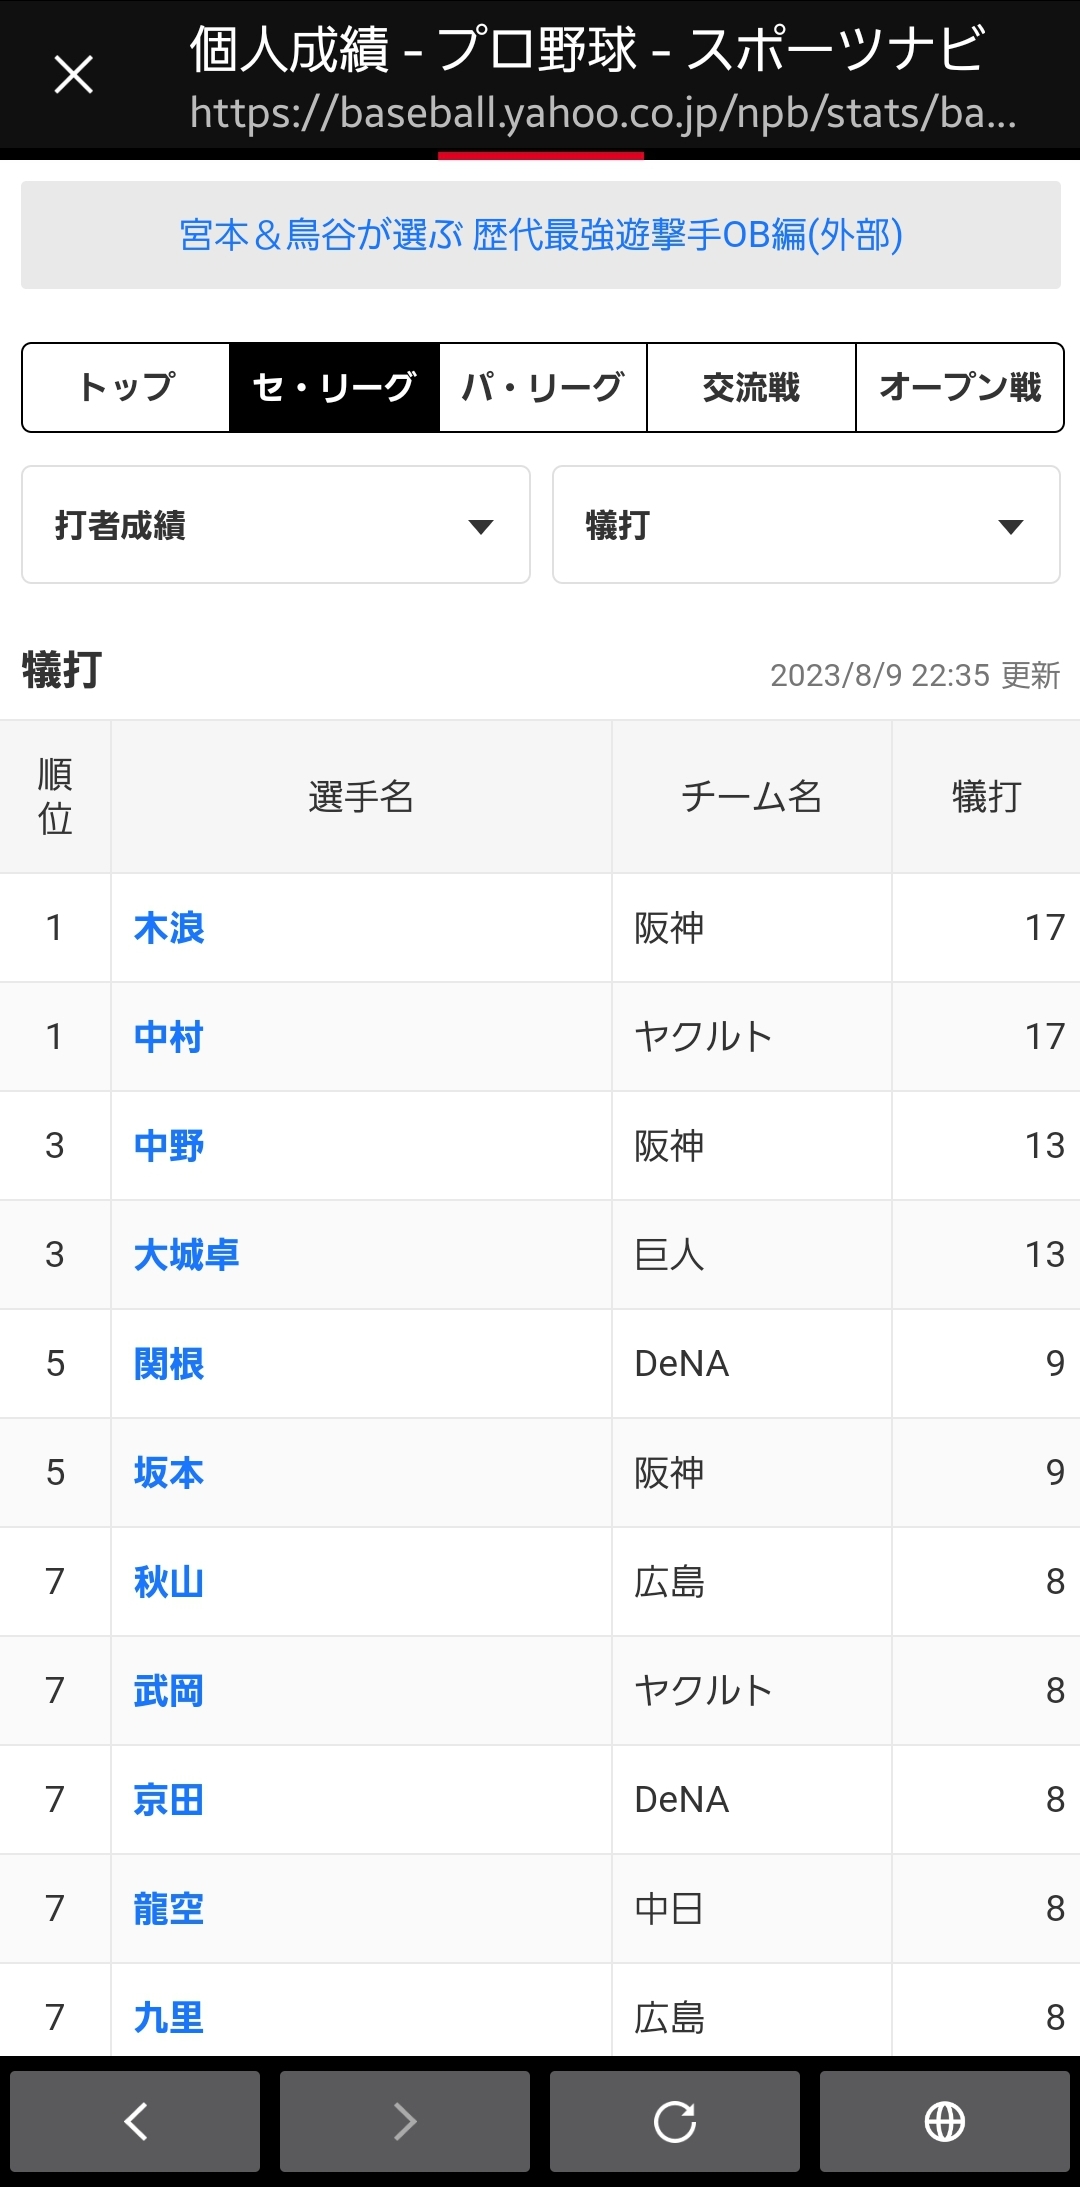Image resolution: width=1080 pixels, height=2187 pixels.
Task: Open the 宮本＆鳥谷が選ぶ歴代最強遊撃手 banner link
Action: [541, 235]
